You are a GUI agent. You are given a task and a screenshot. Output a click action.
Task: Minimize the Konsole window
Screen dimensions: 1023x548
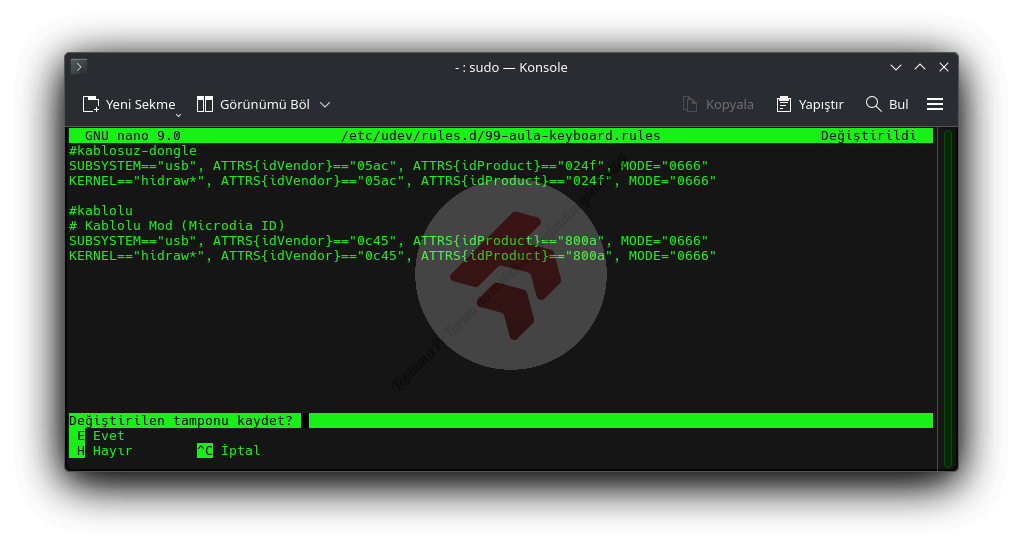coord(896,67)
